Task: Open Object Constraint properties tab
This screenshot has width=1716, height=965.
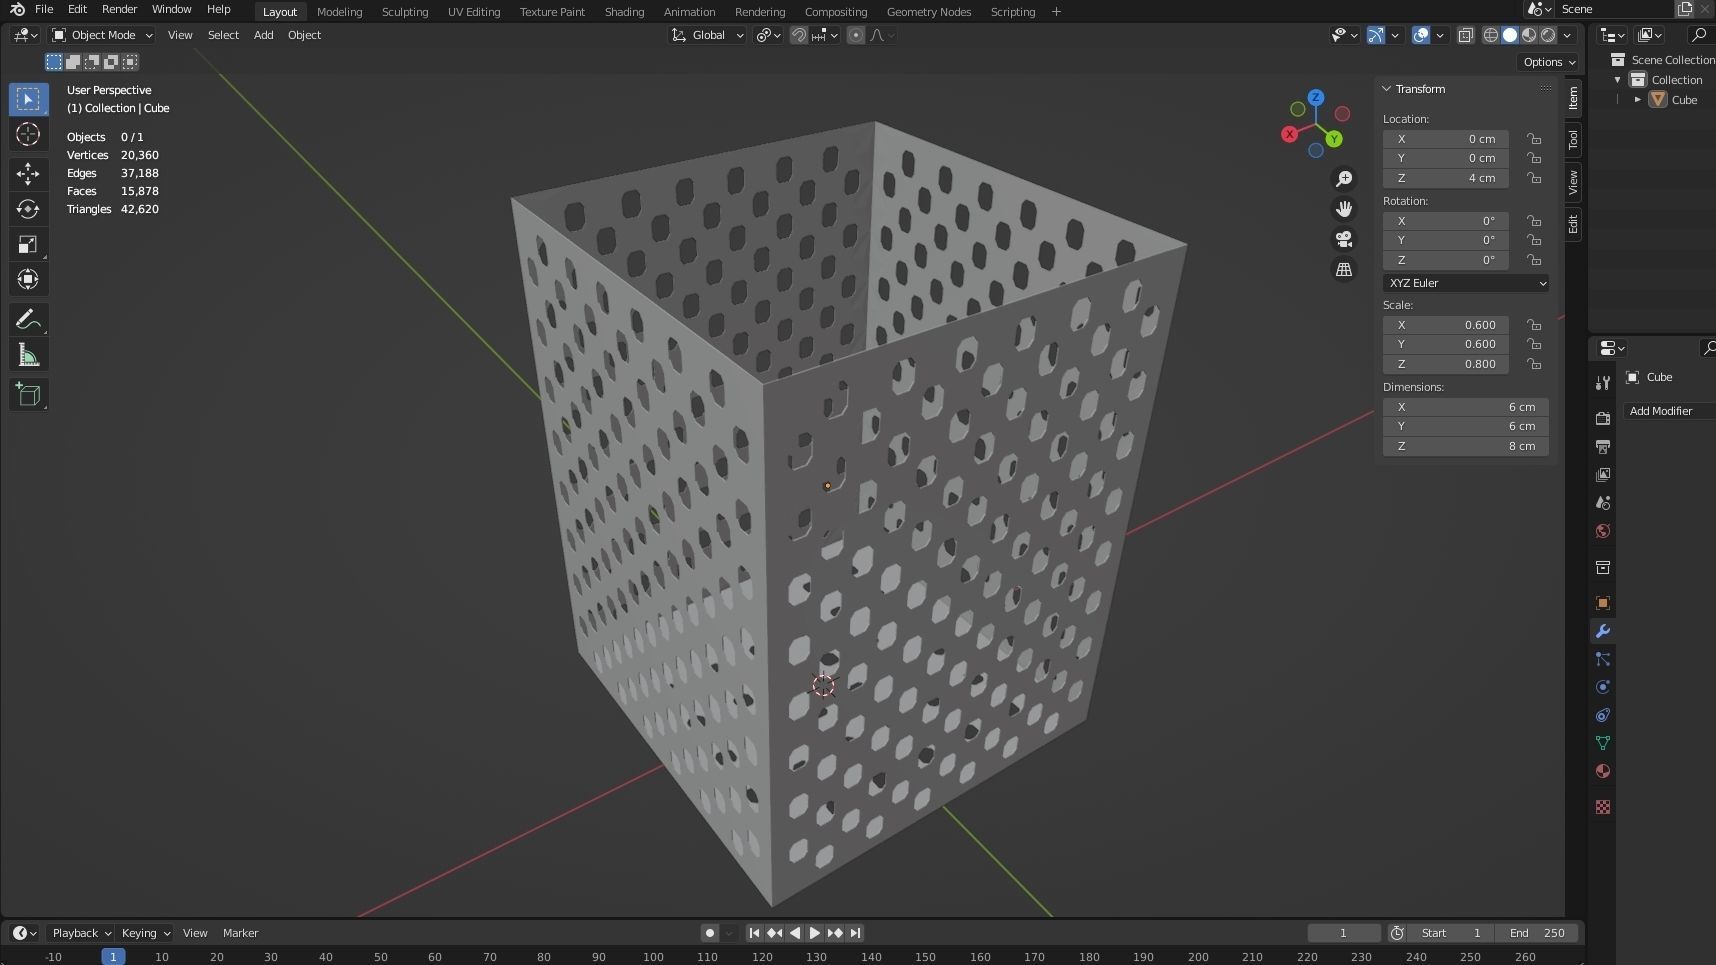Action: 1603,715
